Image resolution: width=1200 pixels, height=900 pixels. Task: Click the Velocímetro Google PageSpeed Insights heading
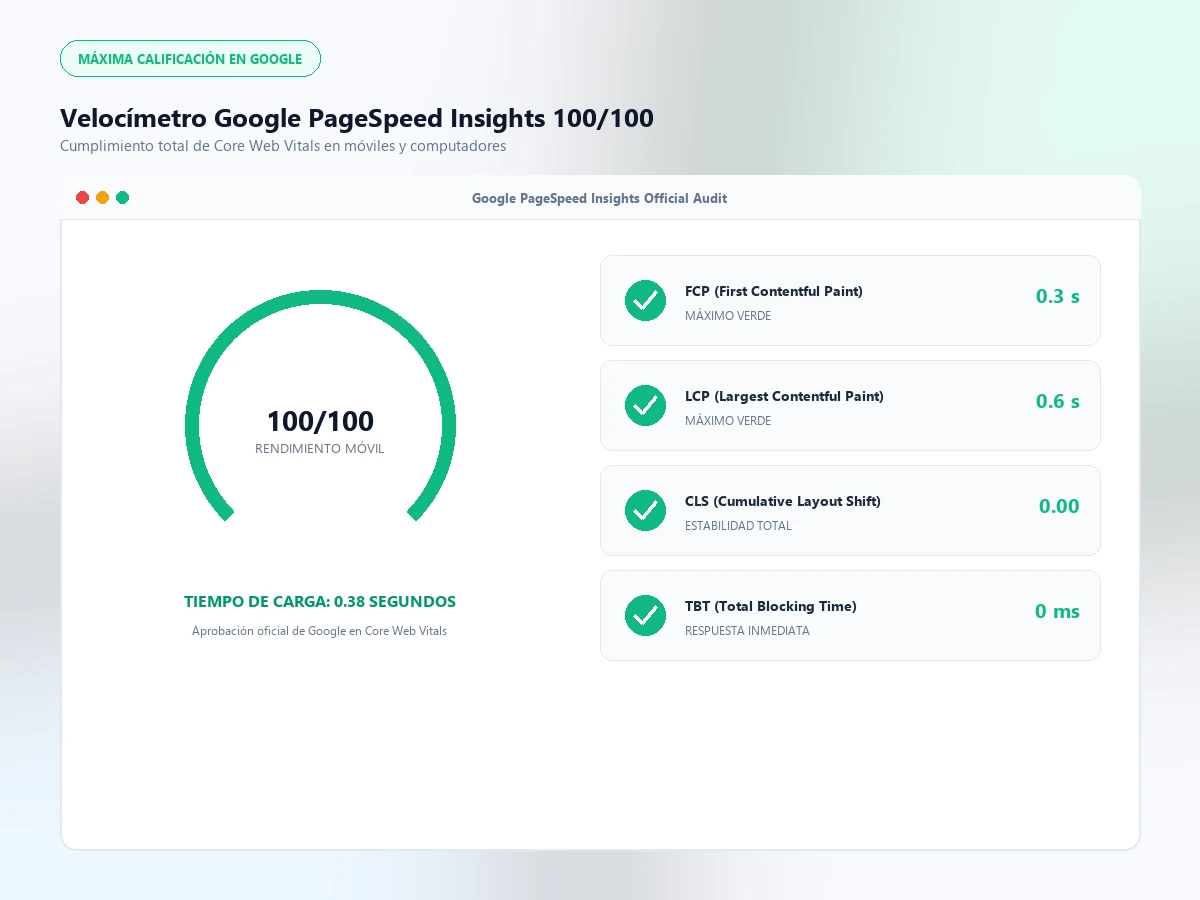[x=357, y=118]
